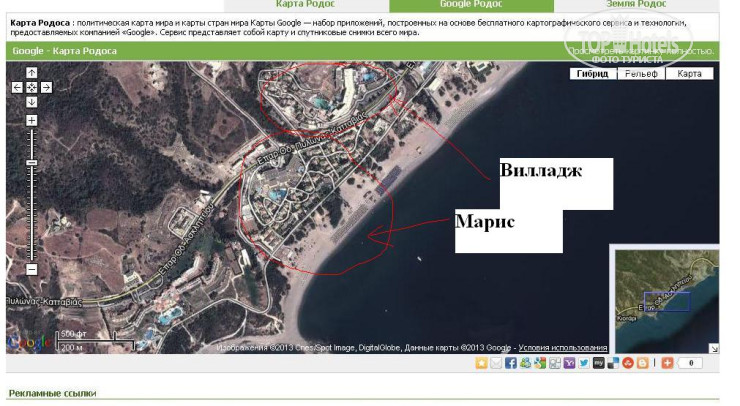Share via the MSN Messenger icon
Screen dimensions: 740x406
tap(525, 363)
